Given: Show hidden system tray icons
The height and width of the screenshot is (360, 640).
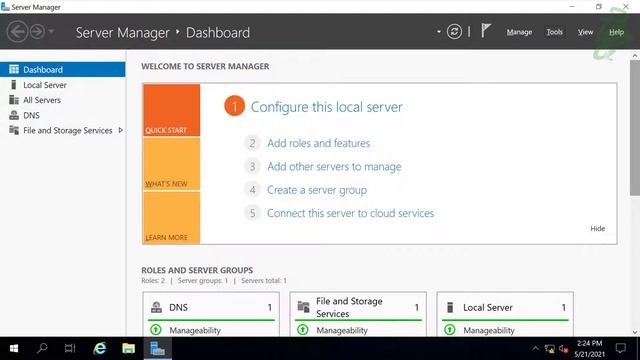Looking at the screenshot, I should coord(535,348).
